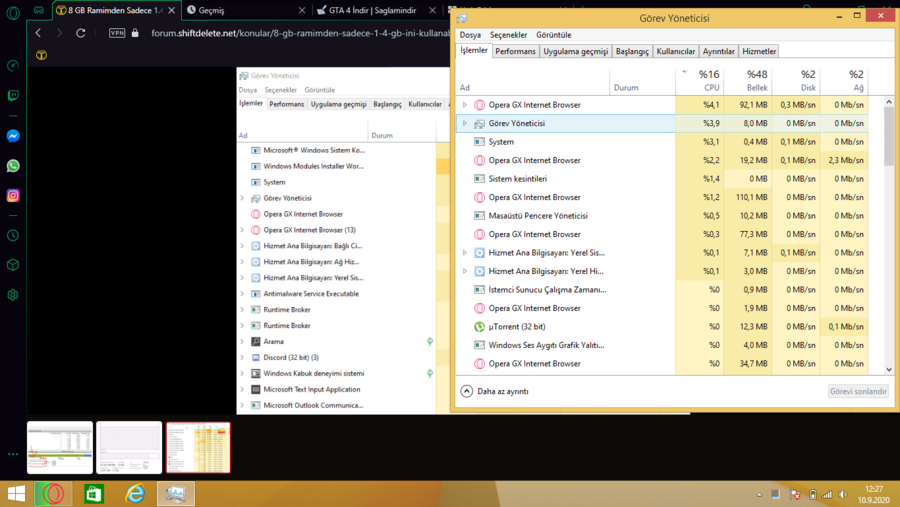Open Instagram icon in Opera sidebar
The width and height of the screenshot is (900, 507).
13,195
